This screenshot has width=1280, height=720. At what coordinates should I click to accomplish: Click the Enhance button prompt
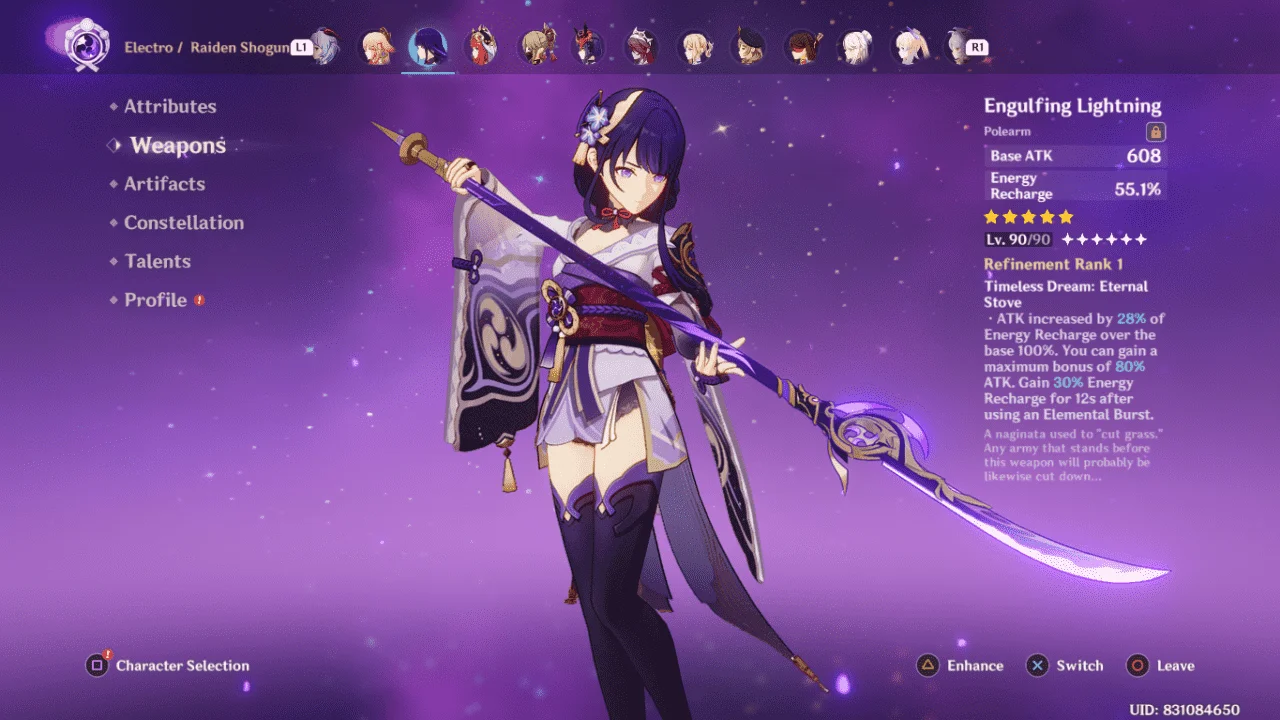tap(961, 665)
